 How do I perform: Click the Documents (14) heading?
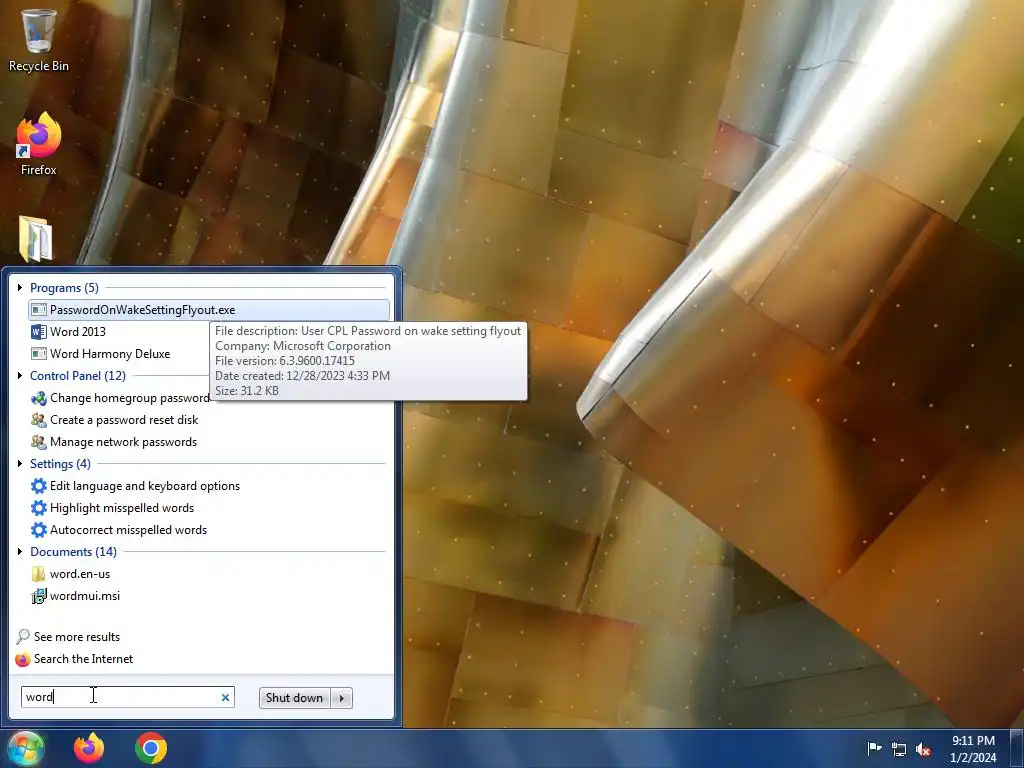[73, 552]
